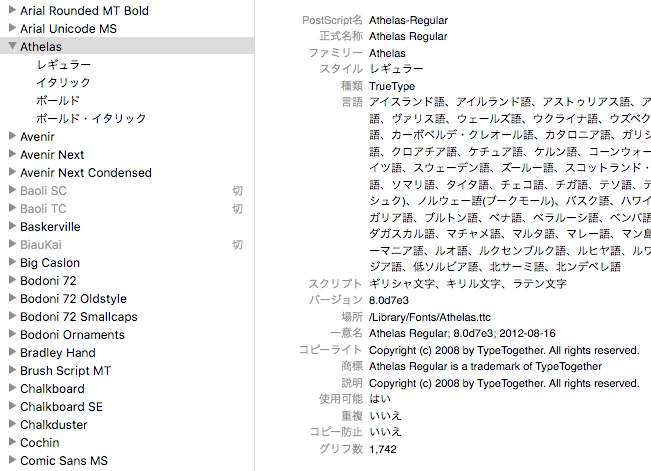Screen dimensions: 651x471
Task: Select Bodoni 72 Oldstyle font name
Action: click(73, 299)
